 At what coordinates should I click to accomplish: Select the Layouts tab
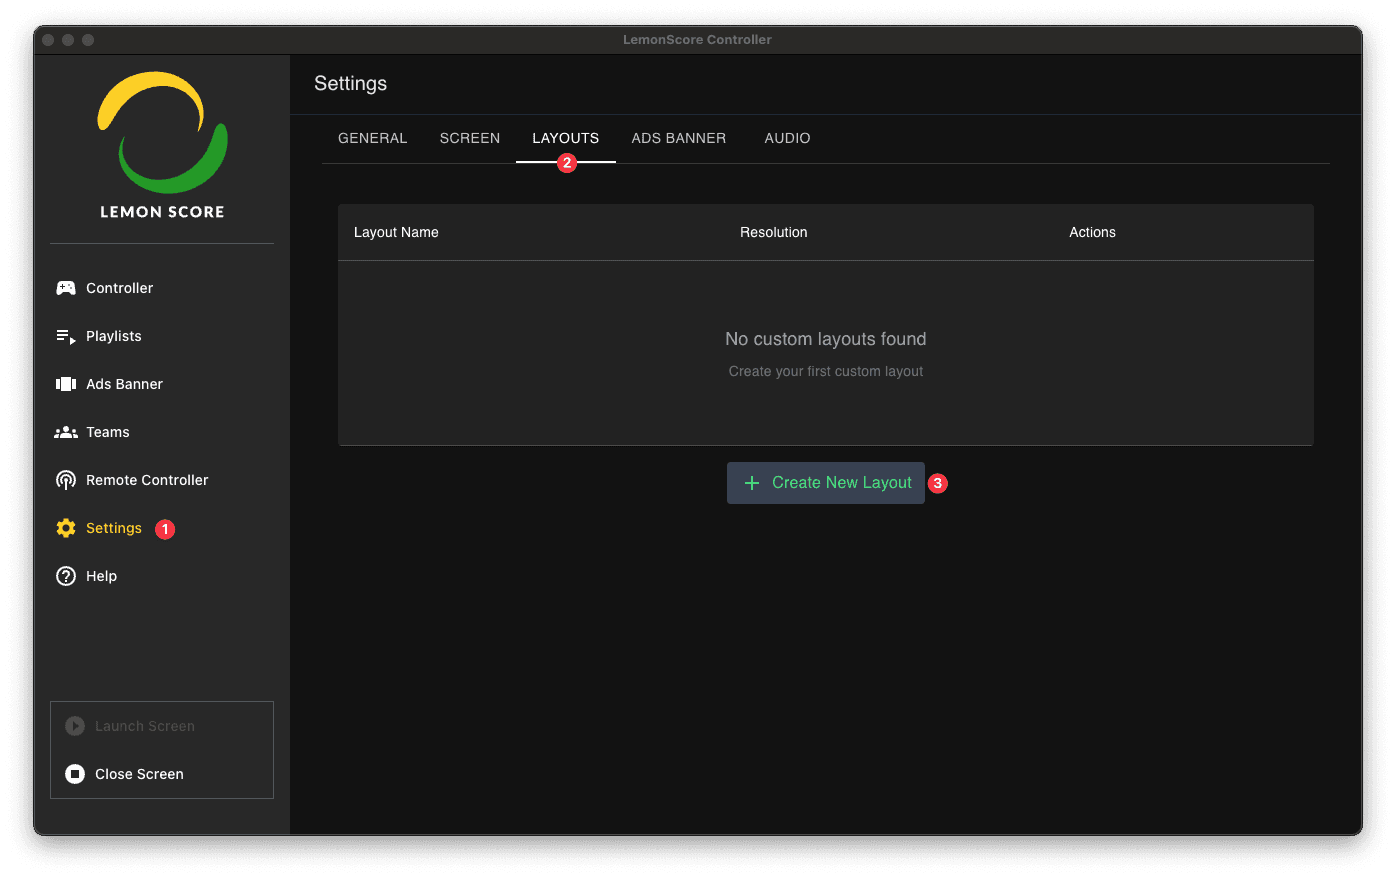tap(565, 138)
